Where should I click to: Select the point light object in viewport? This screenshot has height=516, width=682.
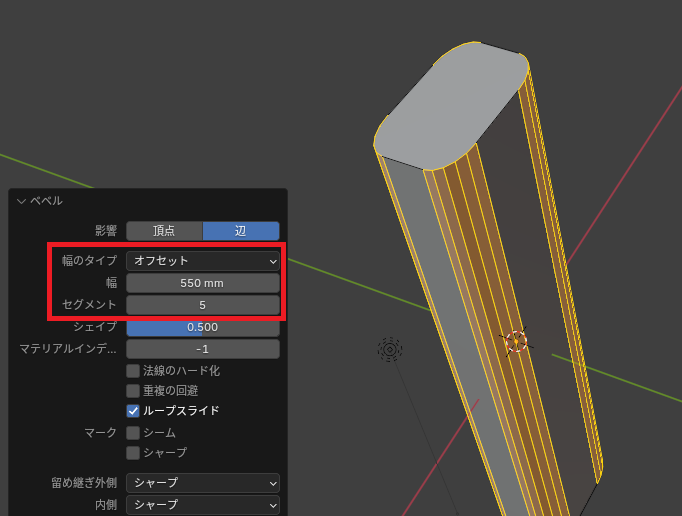click(x=389, y=349)
